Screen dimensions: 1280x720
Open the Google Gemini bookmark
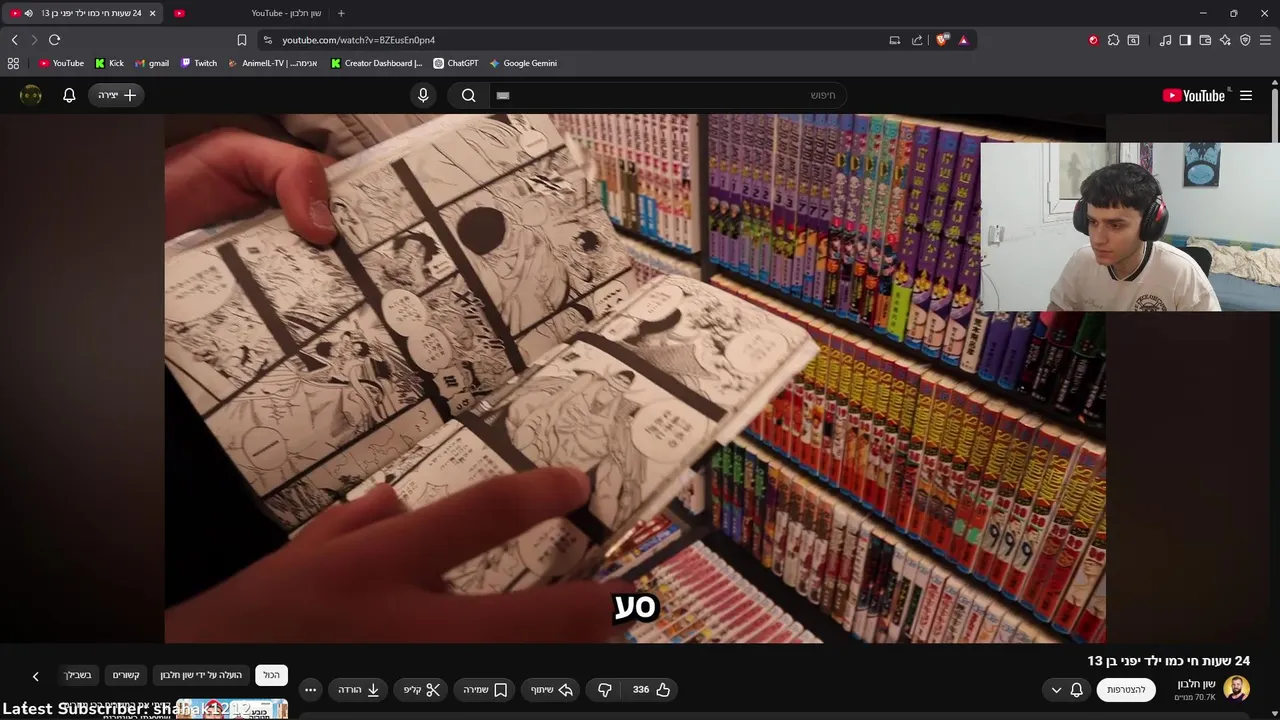click(523, 63)
